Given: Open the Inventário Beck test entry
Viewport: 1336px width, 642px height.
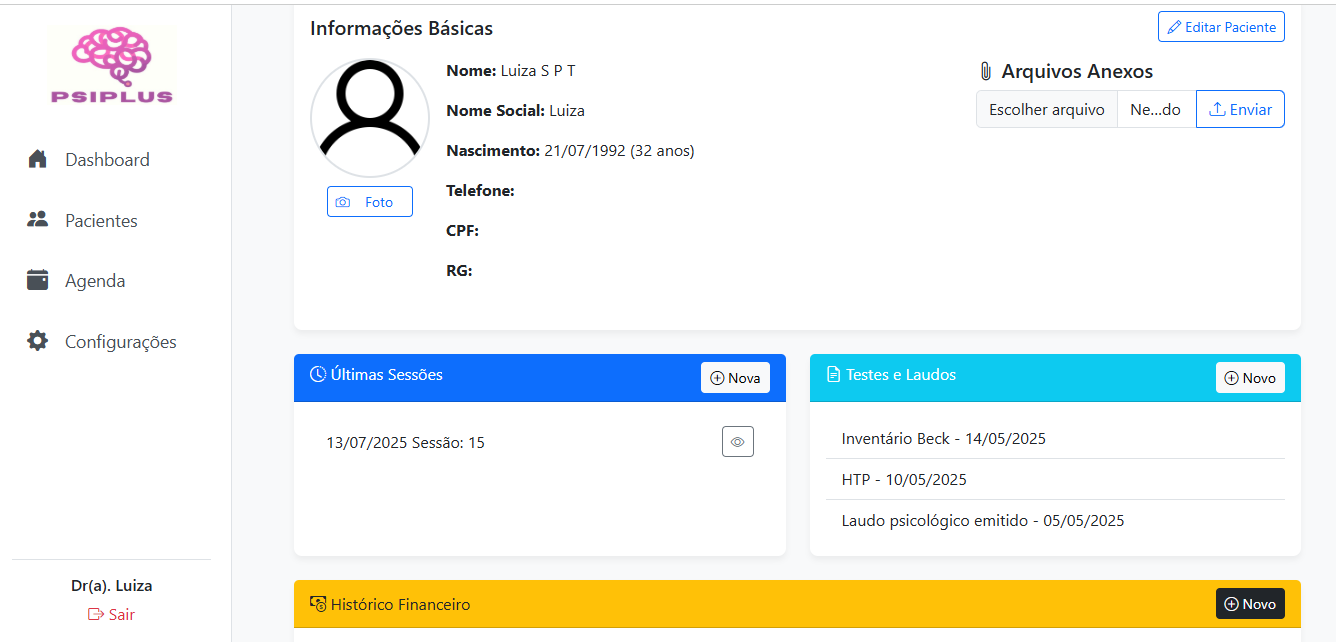Looking at the screenshot, I should pyautogui.click(x=943, y=439).
